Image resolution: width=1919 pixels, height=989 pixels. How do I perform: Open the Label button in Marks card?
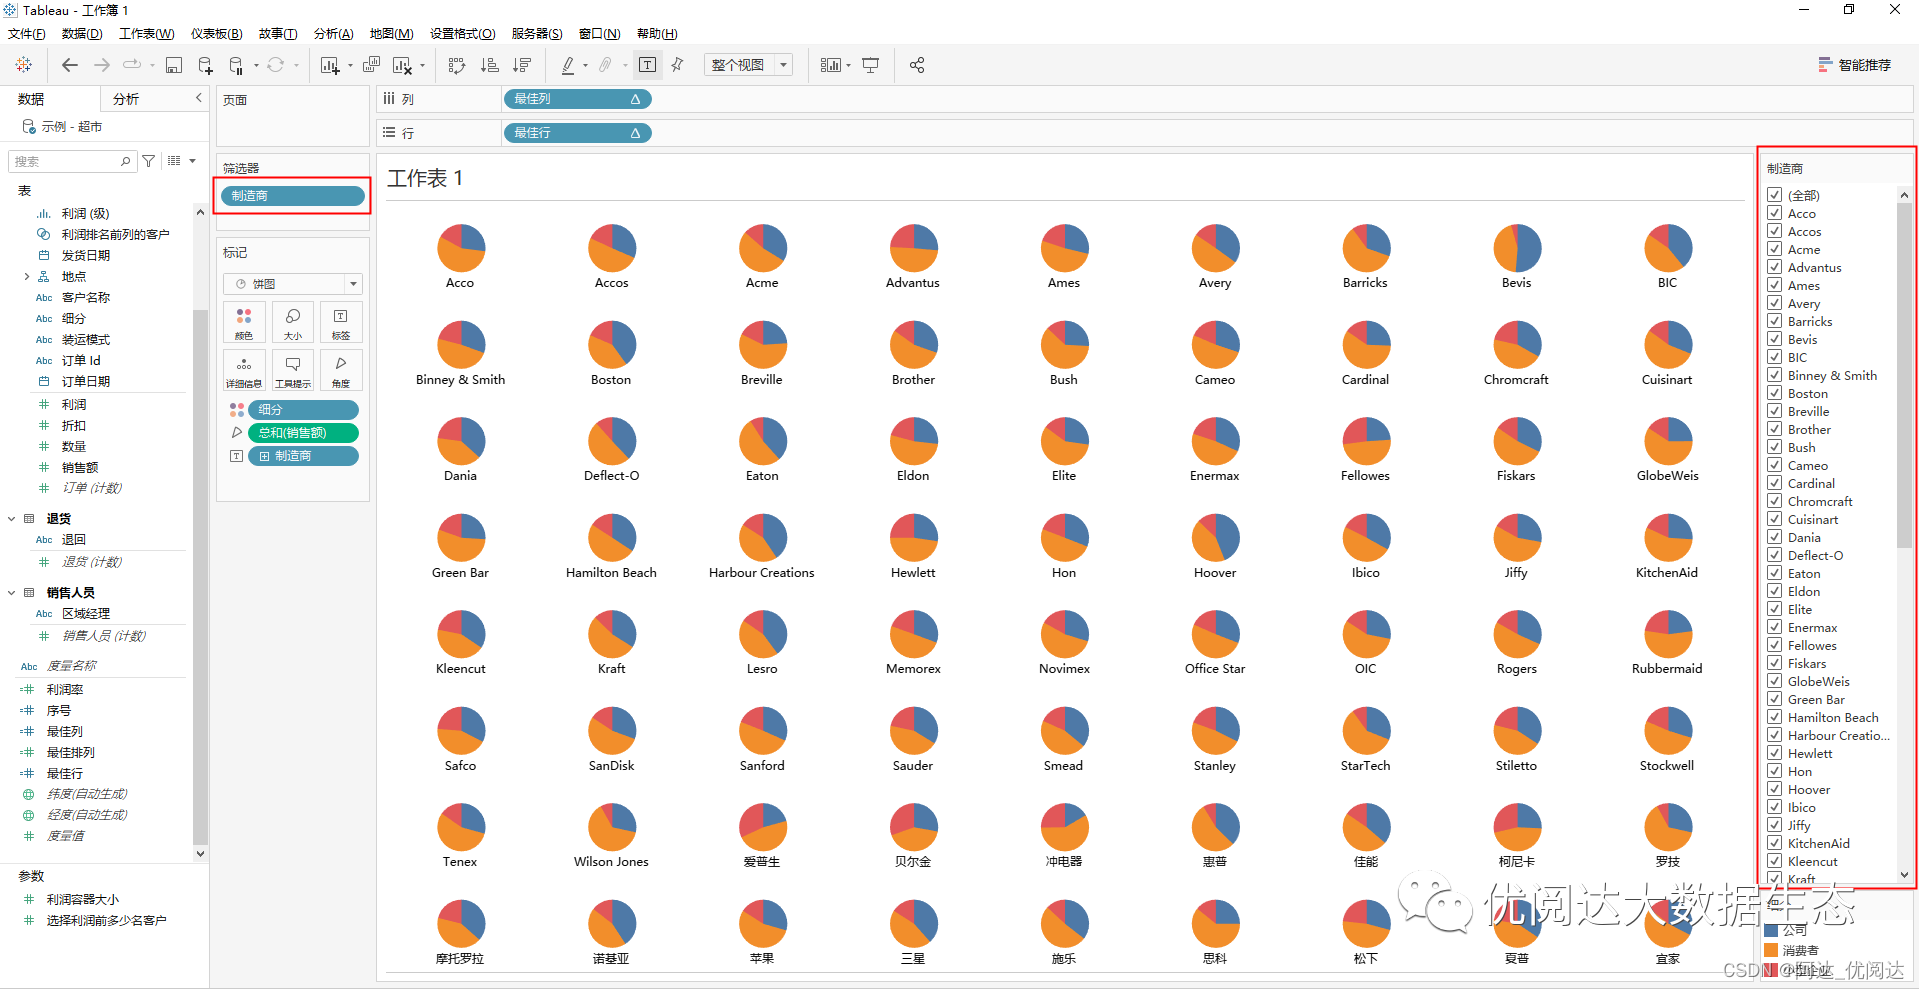[x=341, y=322]
